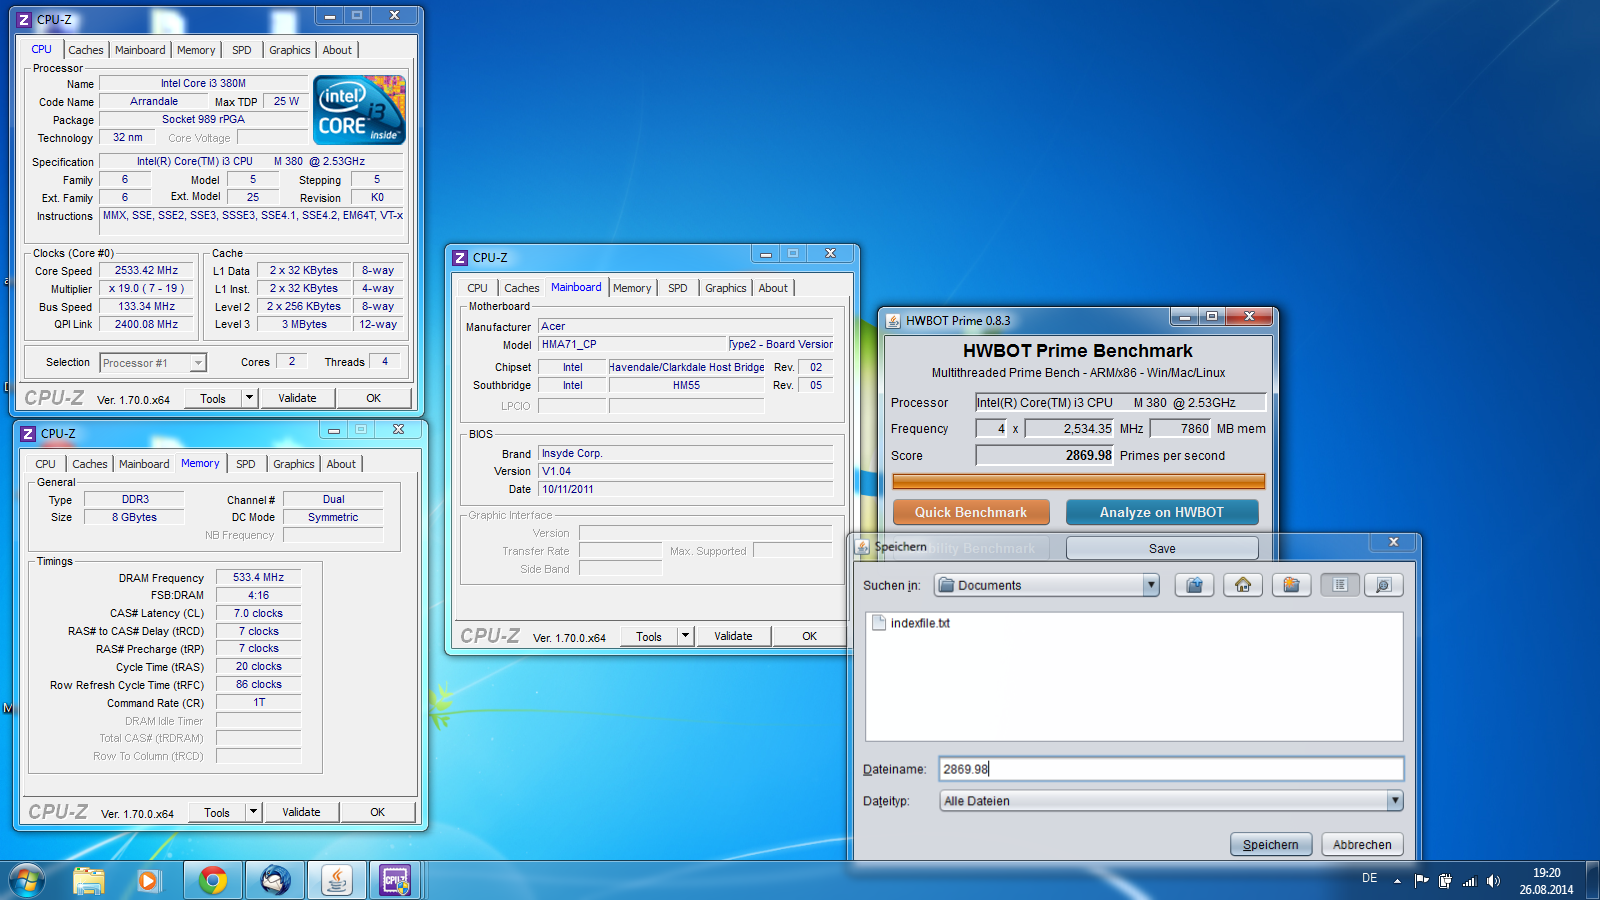Click OK in Memory CPU-Z window

click(377, 812)
